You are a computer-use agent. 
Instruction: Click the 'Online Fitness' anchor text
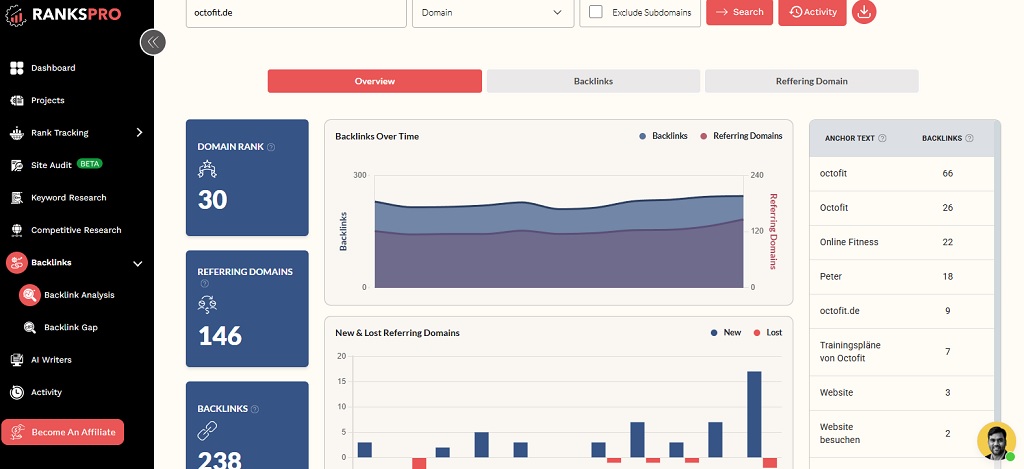(849, 242)
